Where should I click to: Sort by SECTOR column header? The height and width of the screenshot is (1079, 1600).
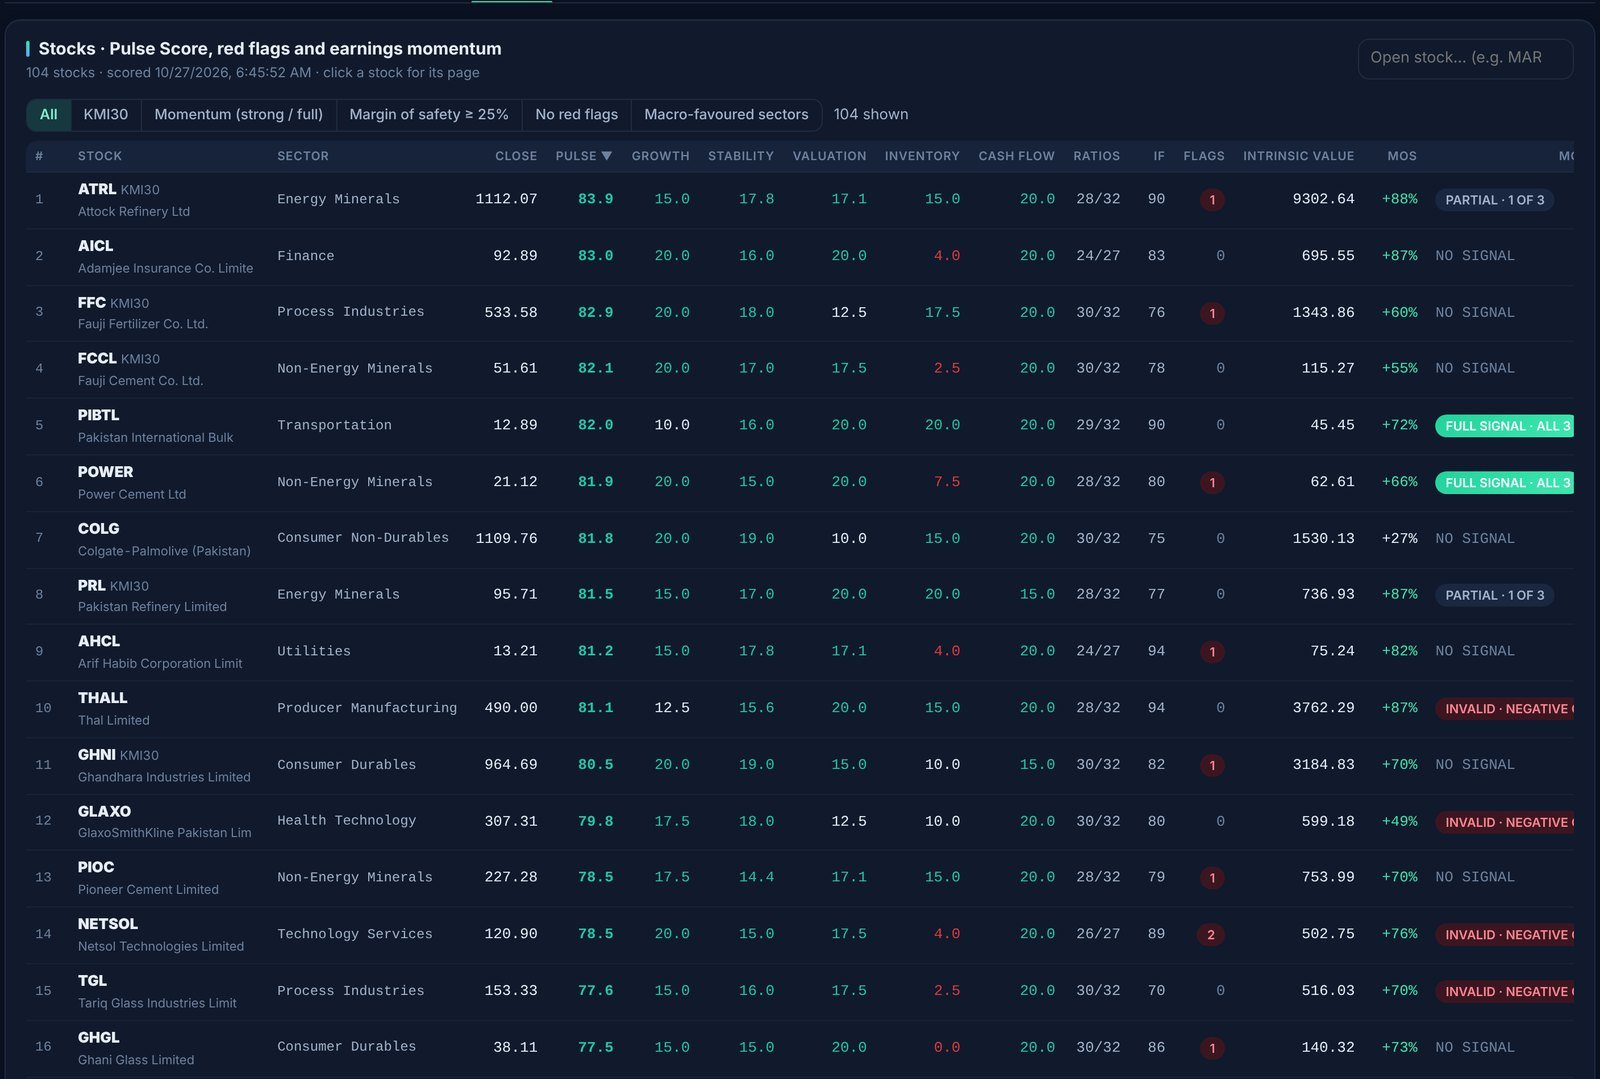[x=303, y=156]
